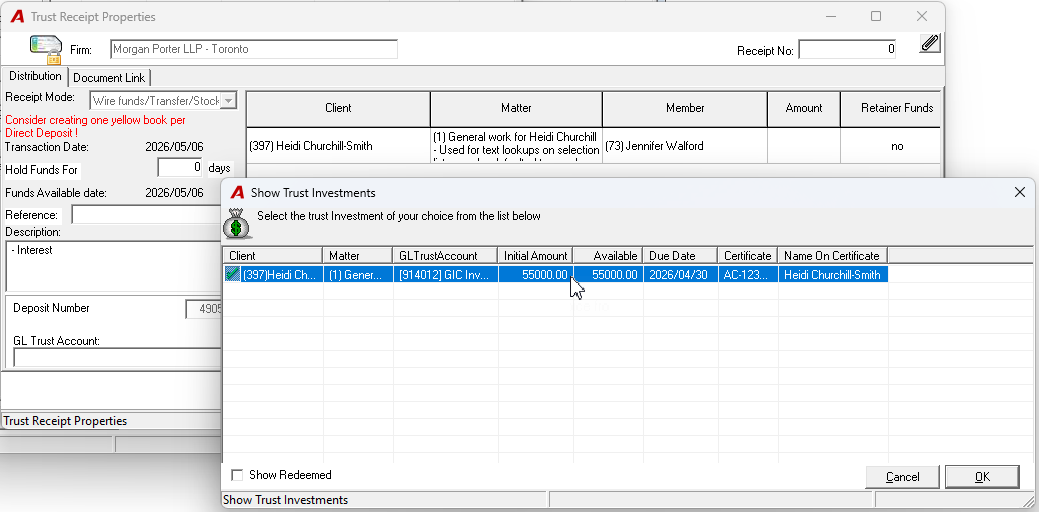1039x512 pixels.
Task: Click Cancel in Show Trust Investments
Action: coord(902,477)
